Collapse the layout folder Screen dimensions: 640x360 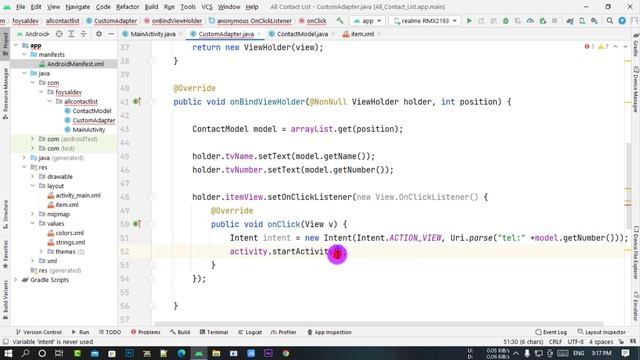click(x=32, y=186)
